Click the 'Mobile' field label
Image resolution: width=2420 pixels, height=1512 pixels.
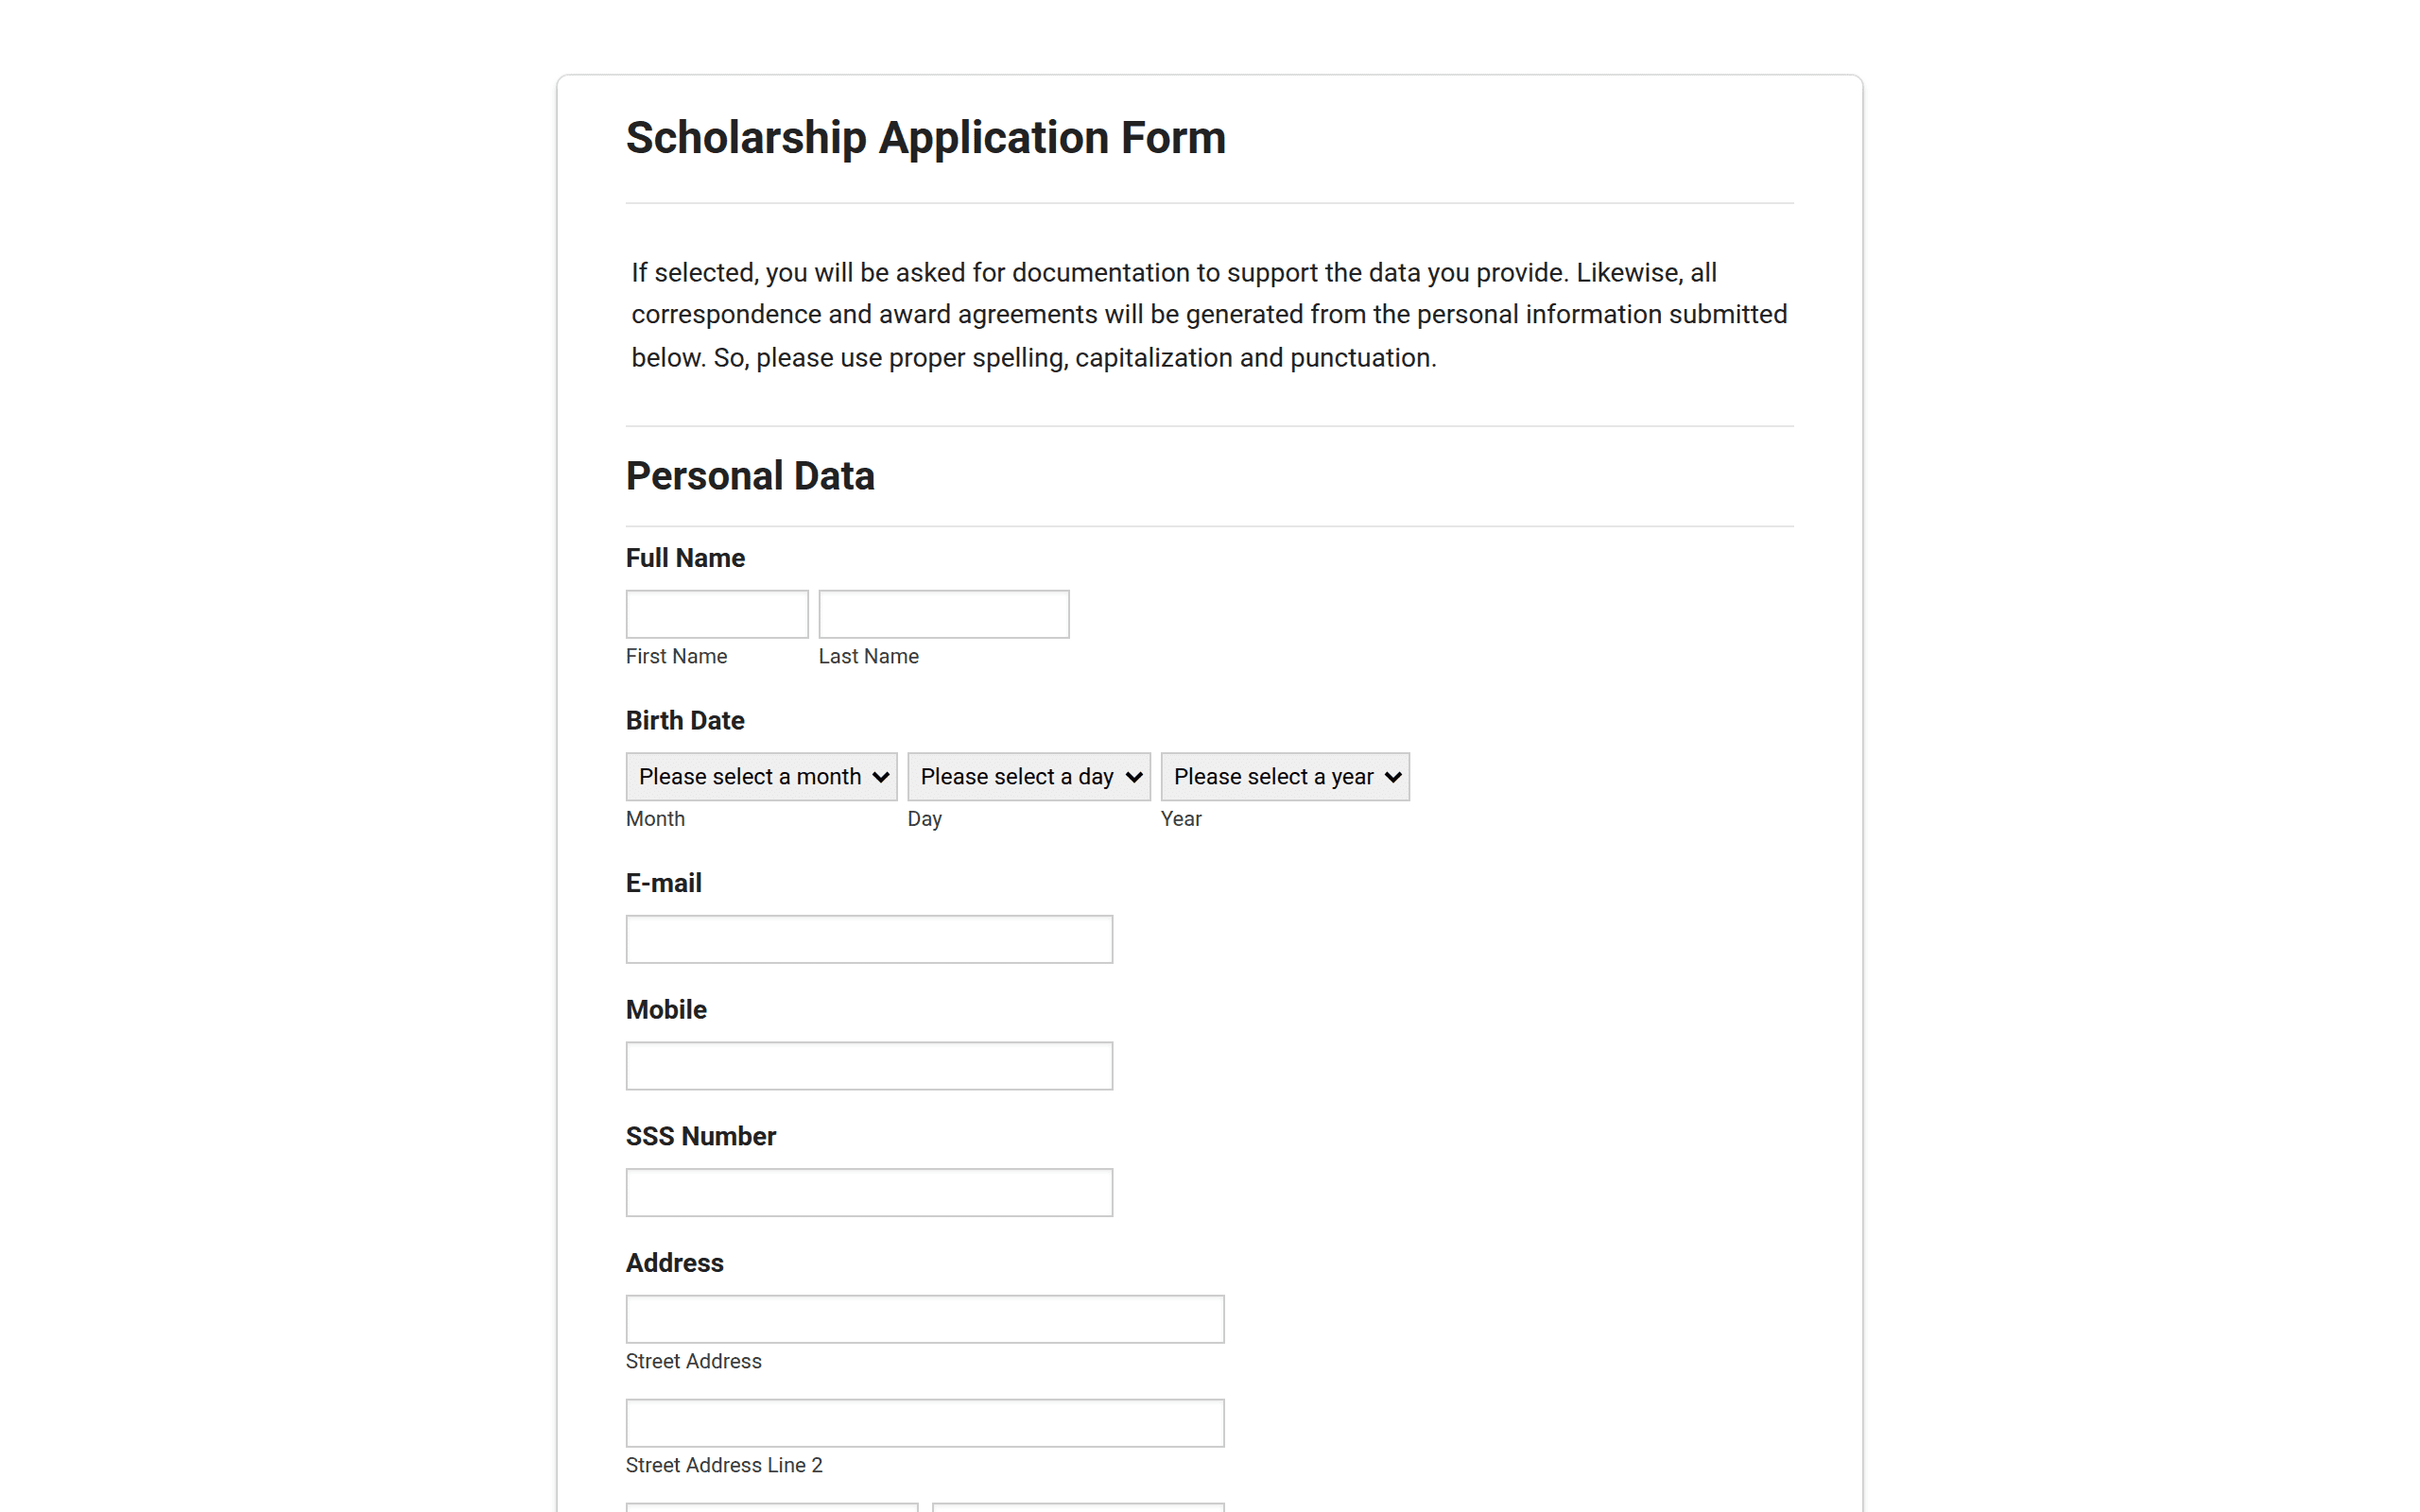click(666, 1010)
